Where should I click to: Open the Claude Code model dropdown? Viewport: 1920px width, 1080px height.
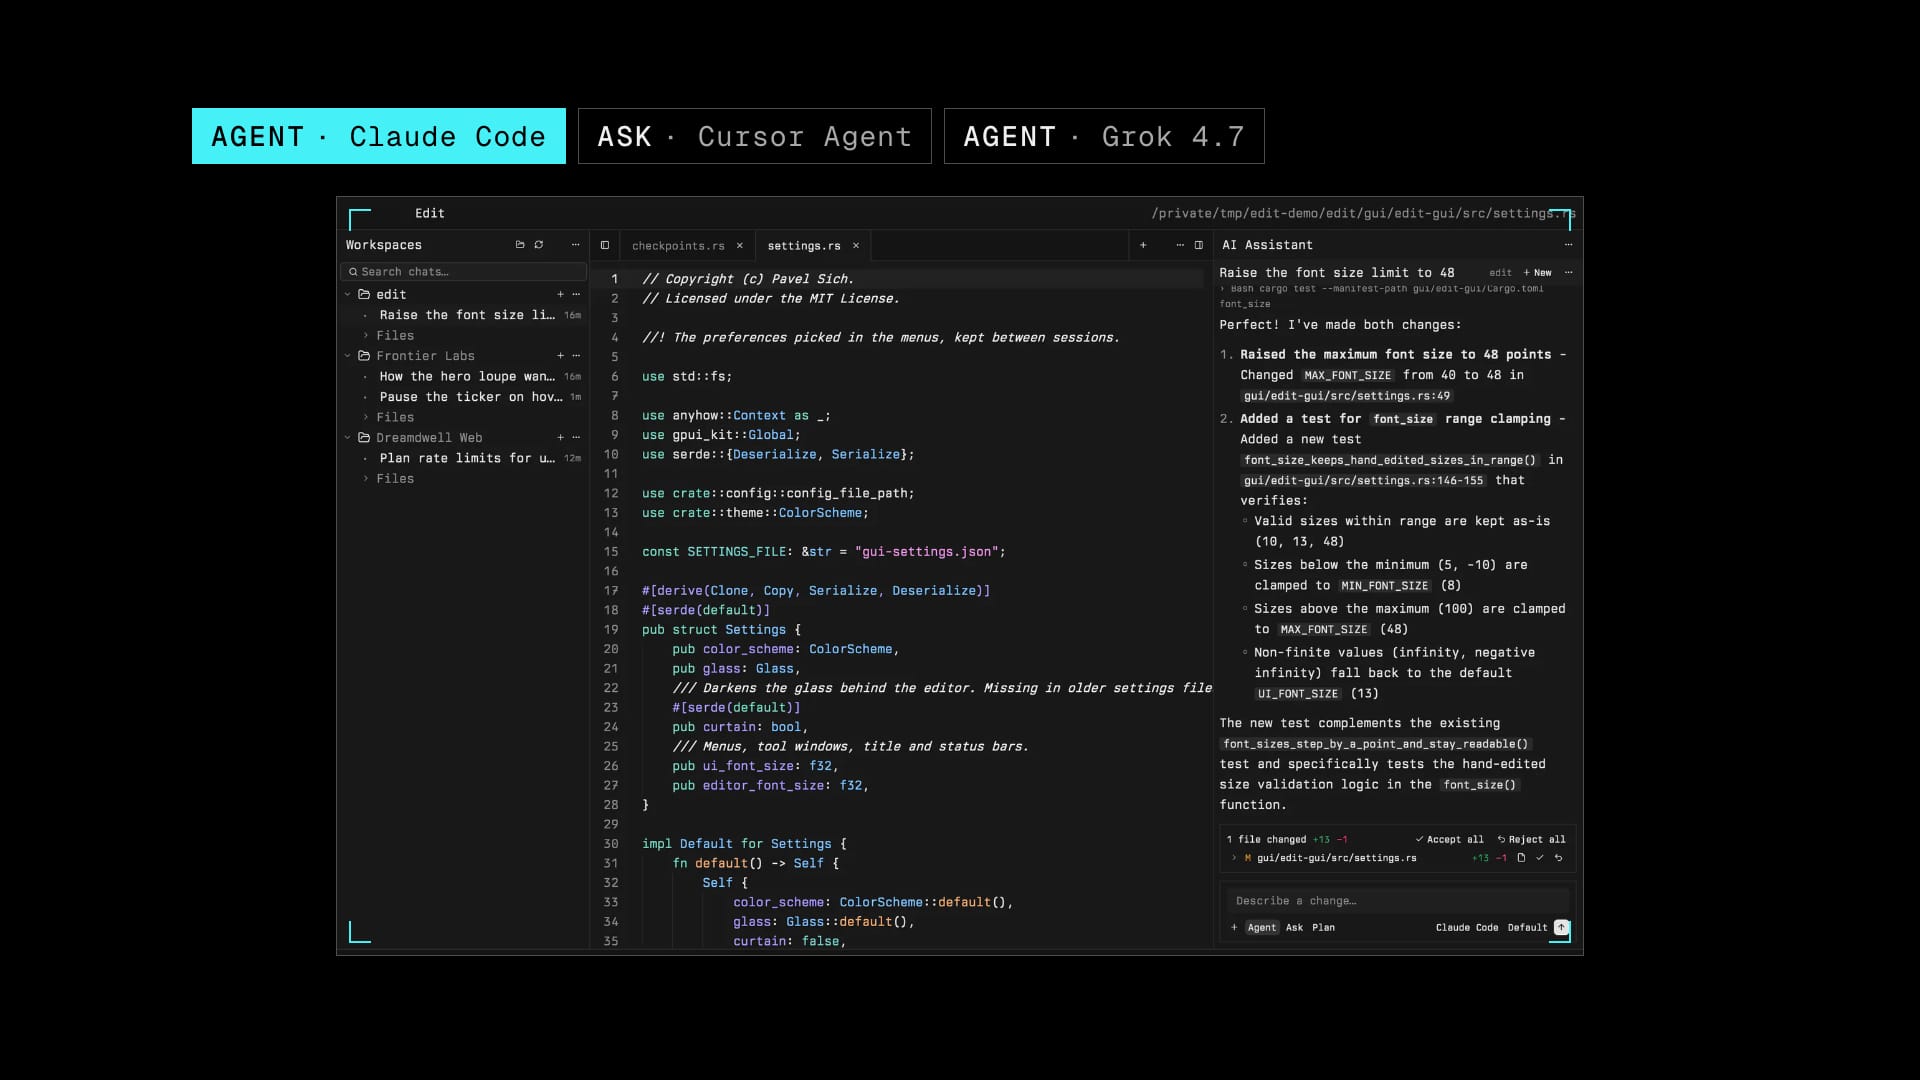point(1467,928)
